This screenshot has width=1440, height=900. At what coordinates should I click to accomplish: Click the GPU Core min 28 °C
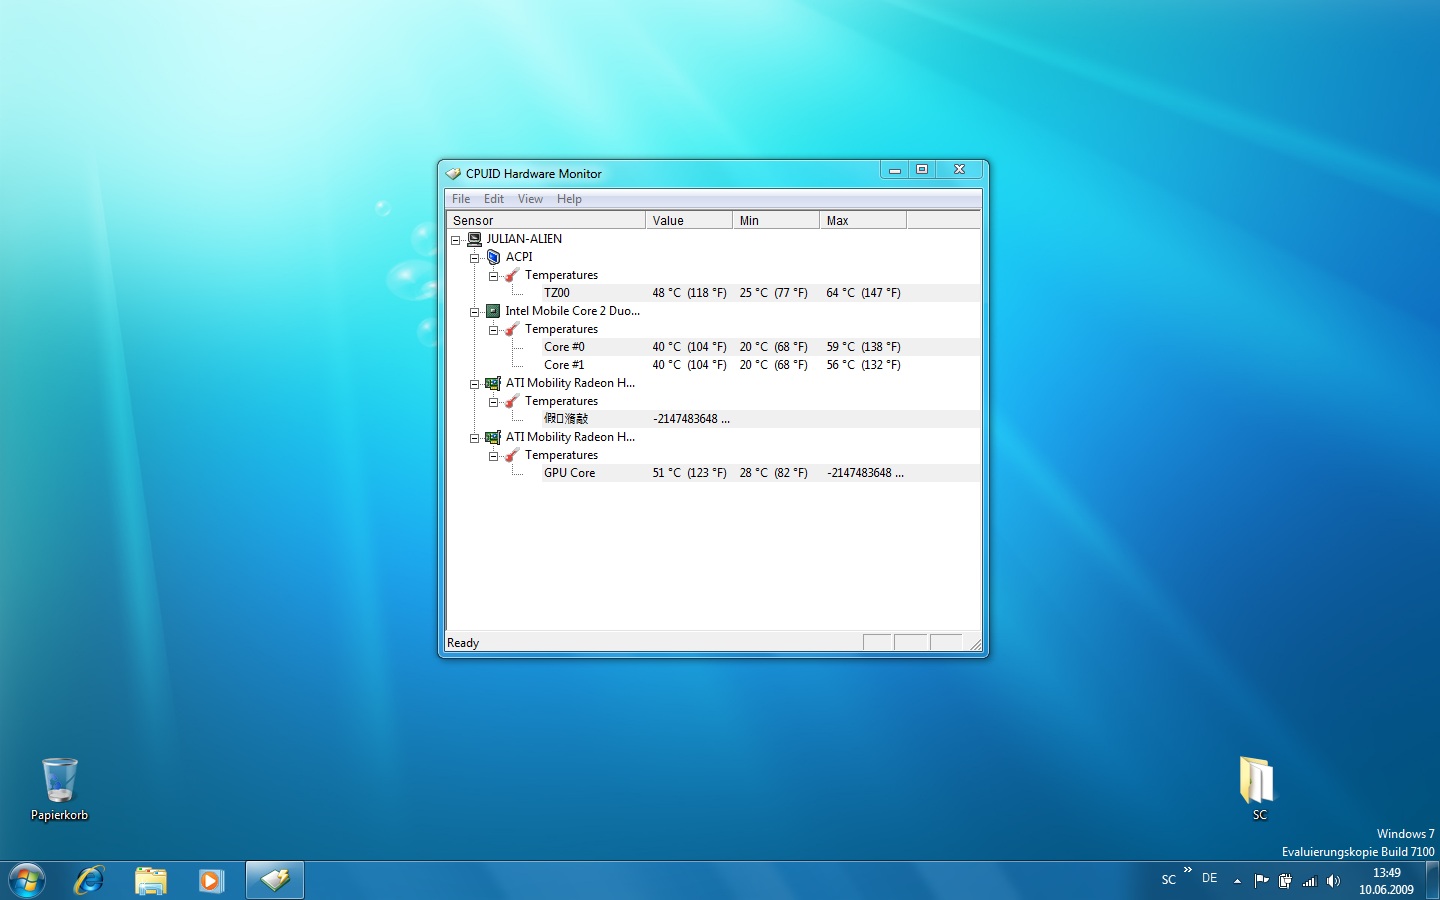point(773,473)
